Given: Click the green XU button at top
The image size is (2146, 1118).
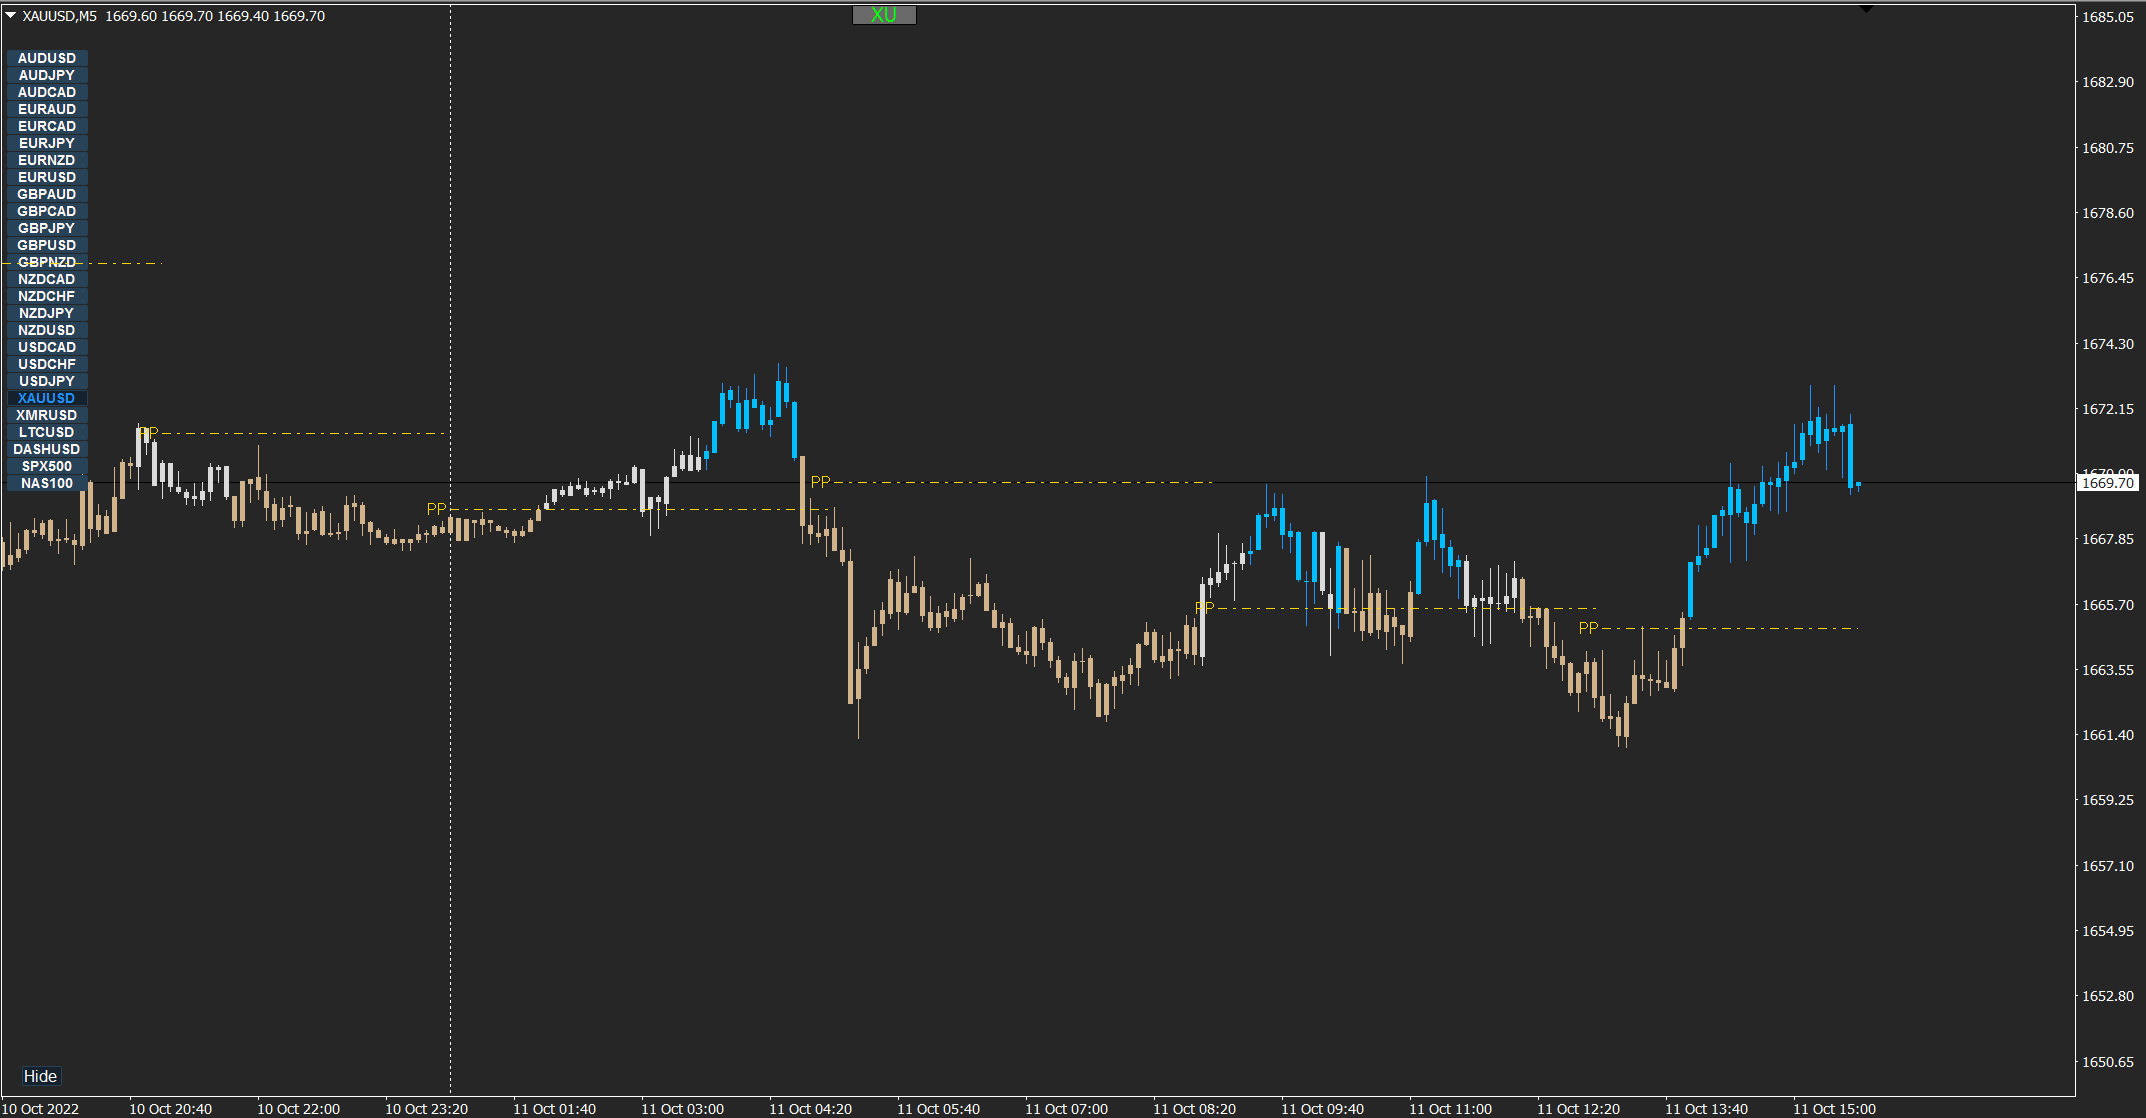Looking at the screenshot, I should [x=883, y=15].
